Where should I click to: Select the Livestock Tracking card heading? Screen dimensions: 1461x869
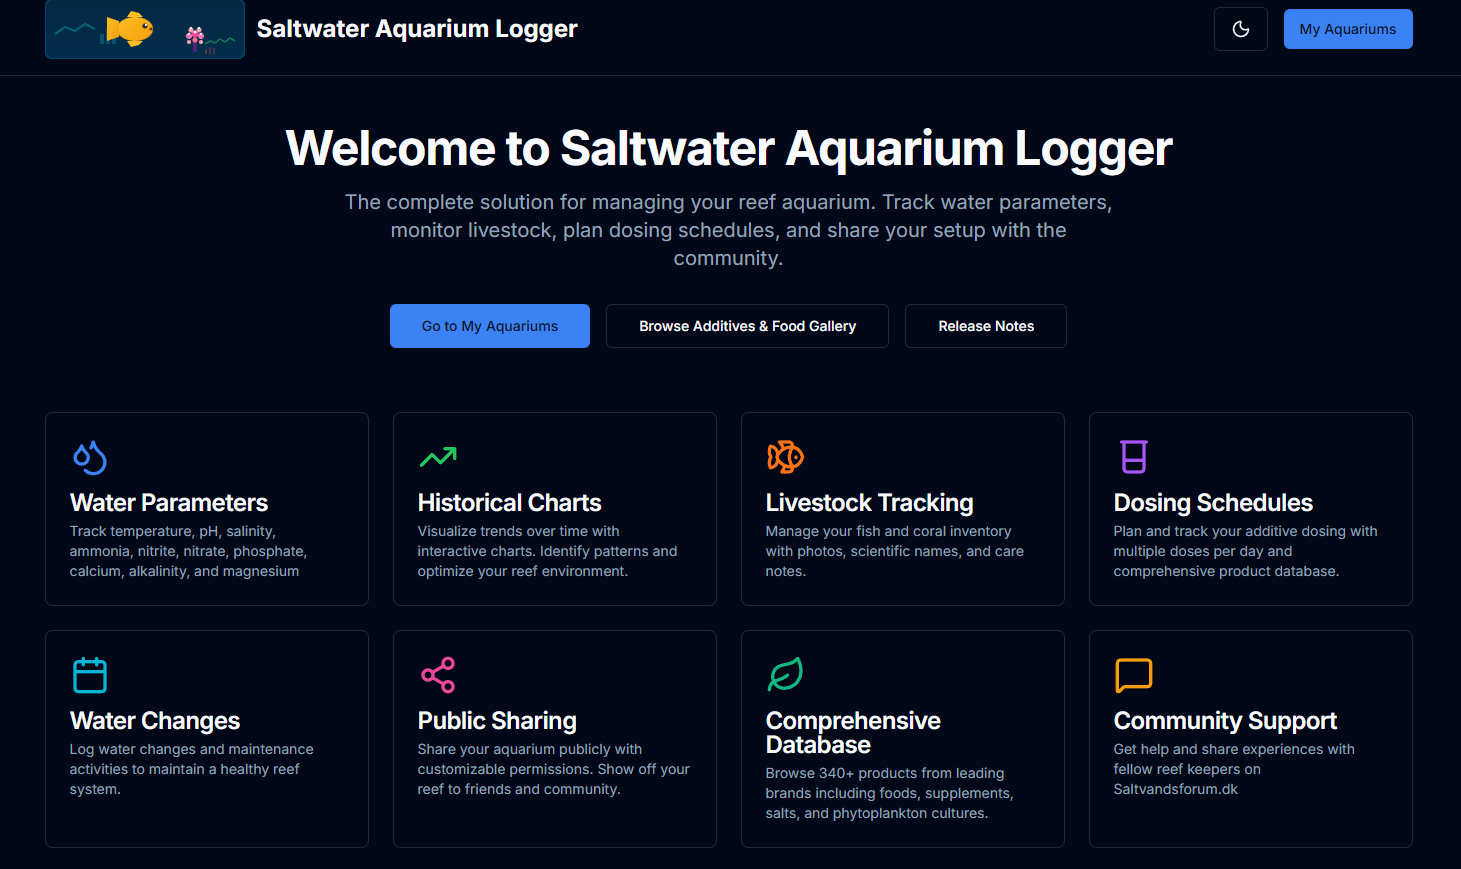(x=869, y=503)
